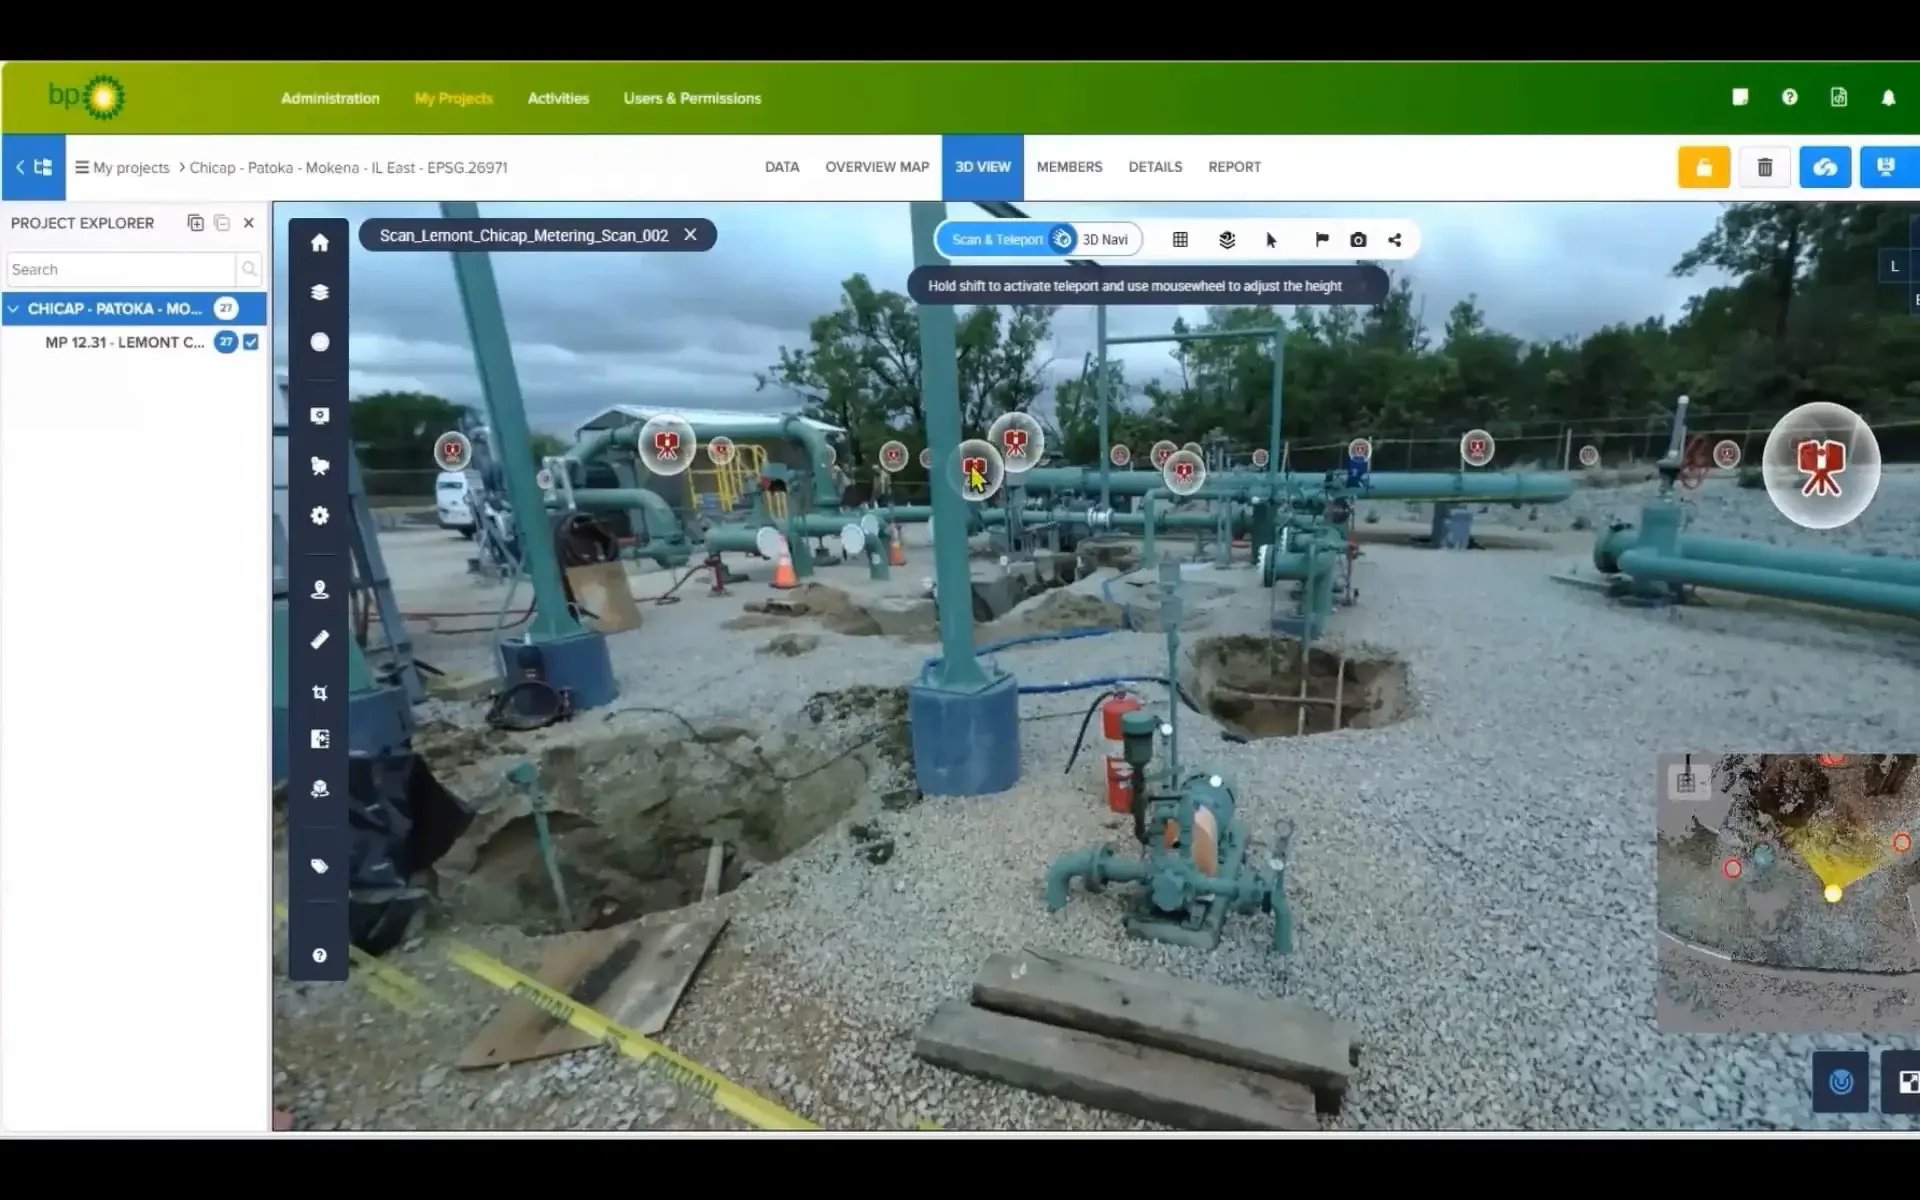The image size is (1920, 1200).
Task: Open the Users & Permissions menu
Action: coord(692,98)
